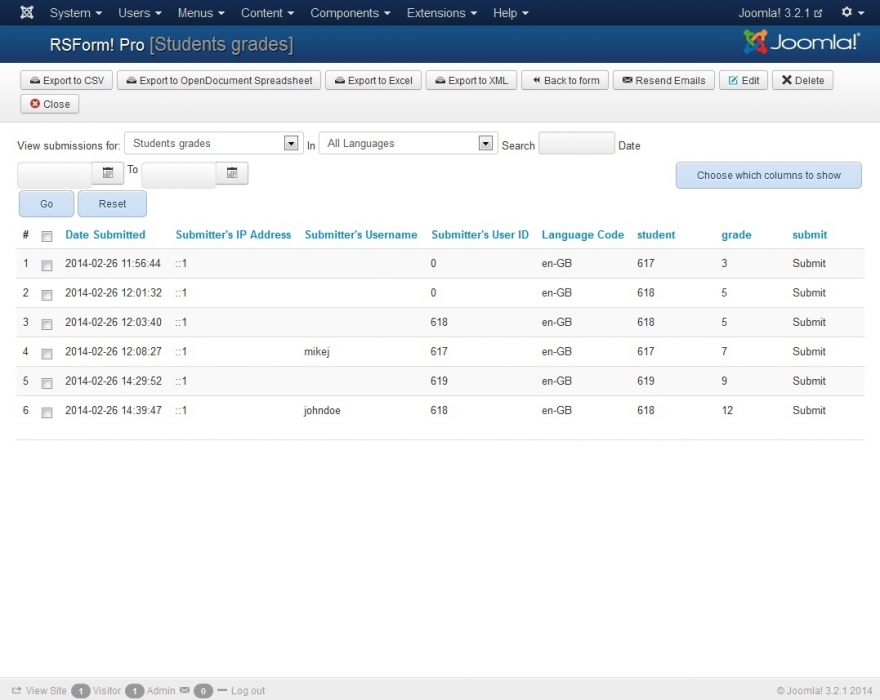Open the Users menu

(140, 12)
